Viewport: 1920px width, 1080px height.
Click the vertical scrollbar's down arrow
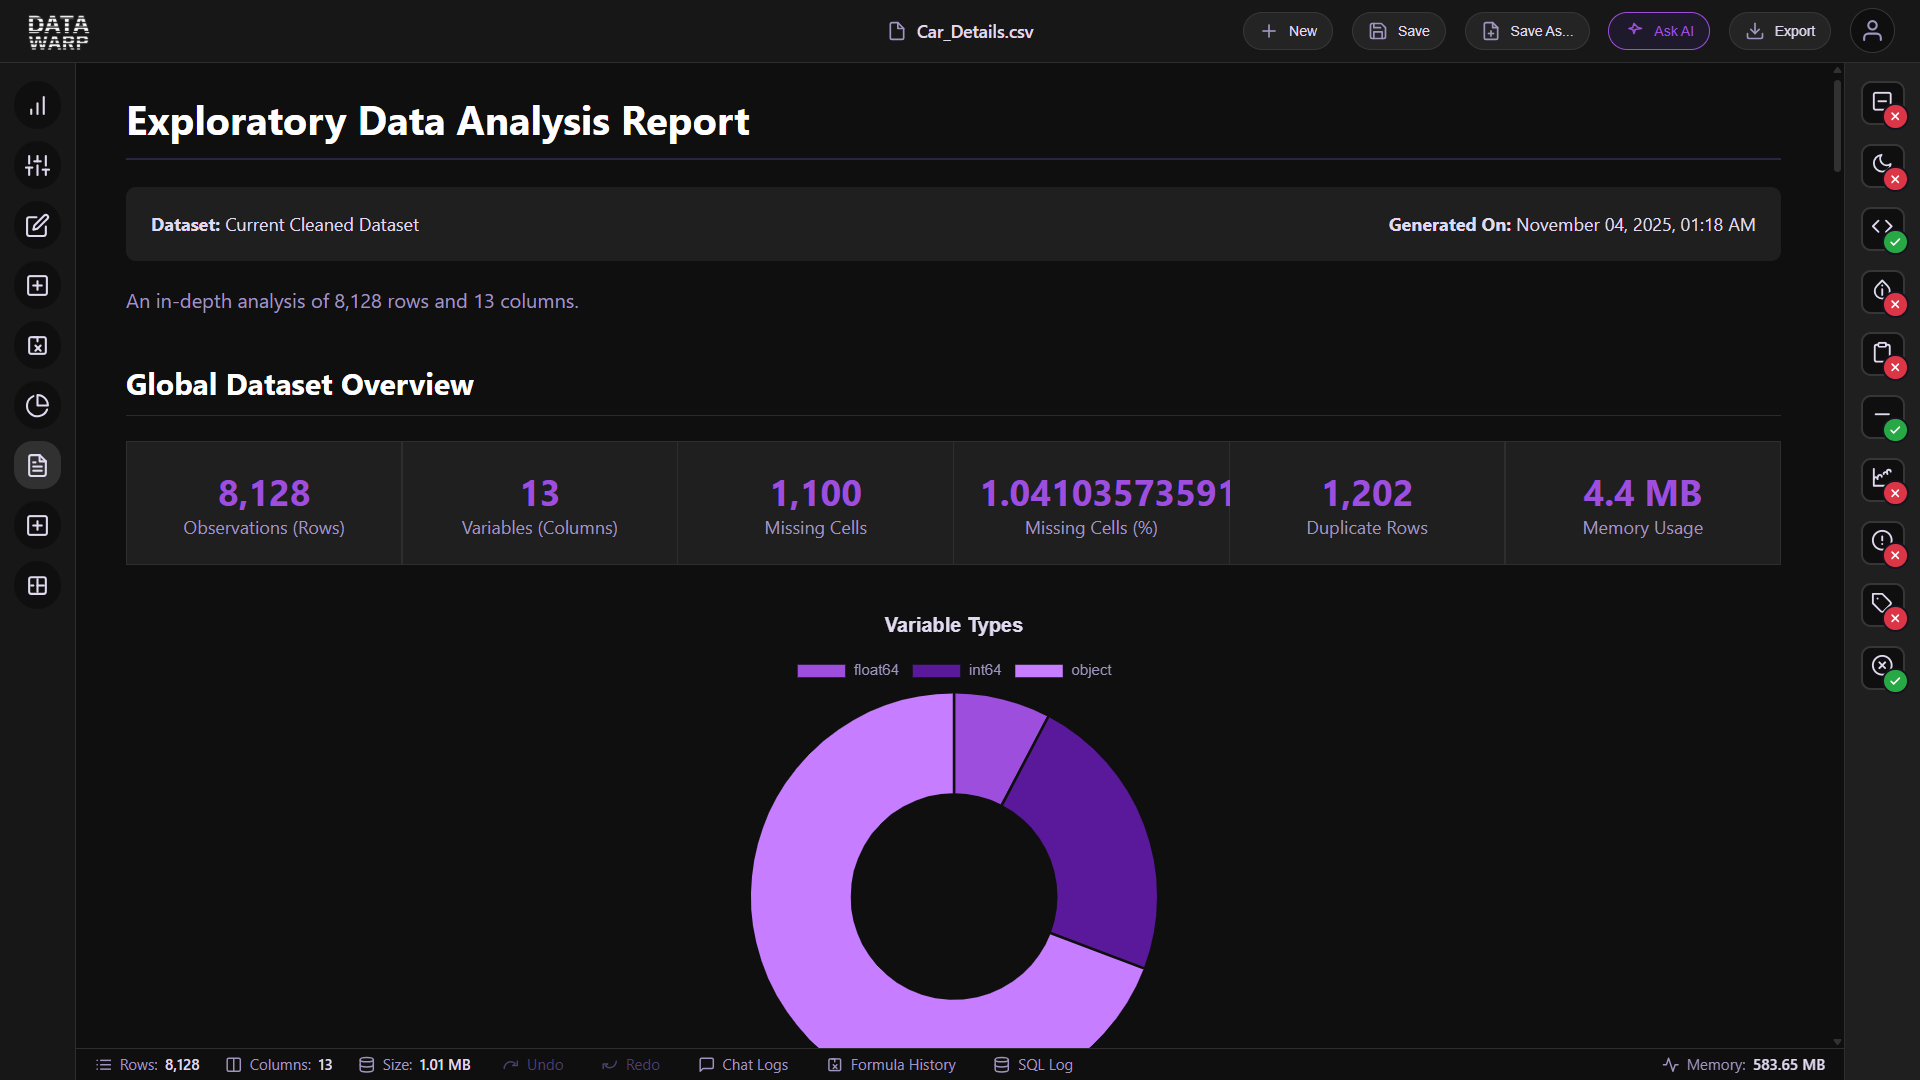click(x=1836, y=1040)
